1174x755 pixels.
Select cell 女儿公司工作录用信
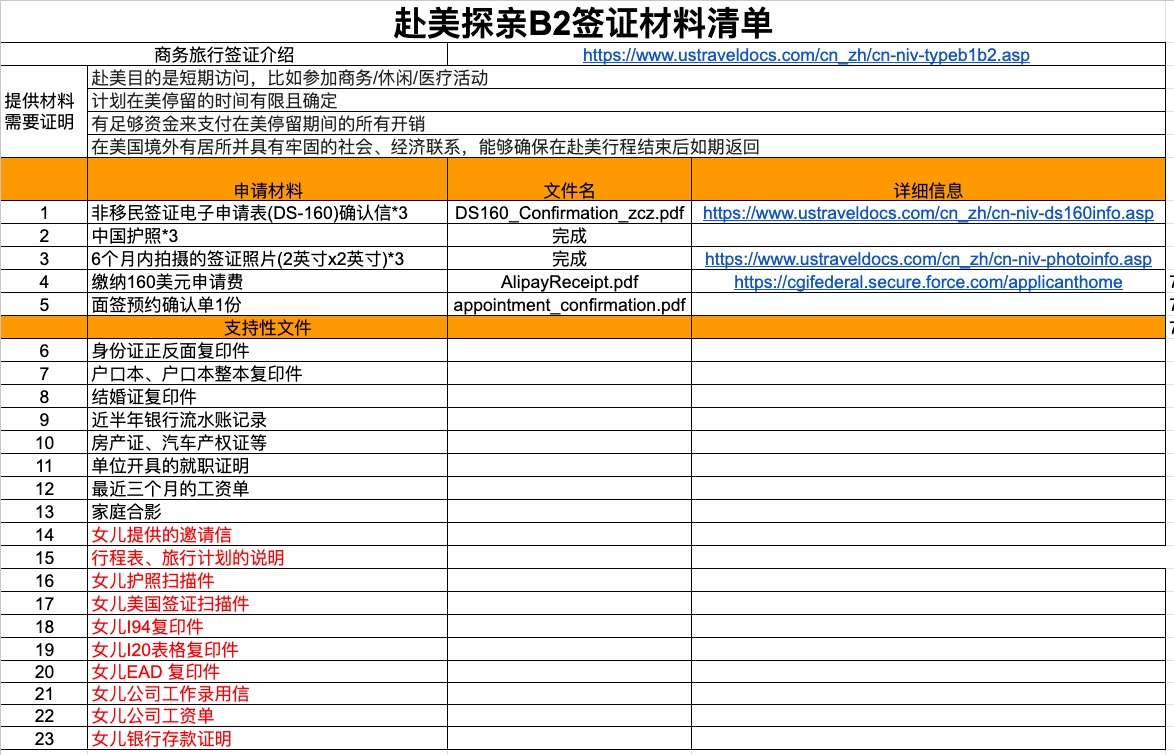pos(267,694)
